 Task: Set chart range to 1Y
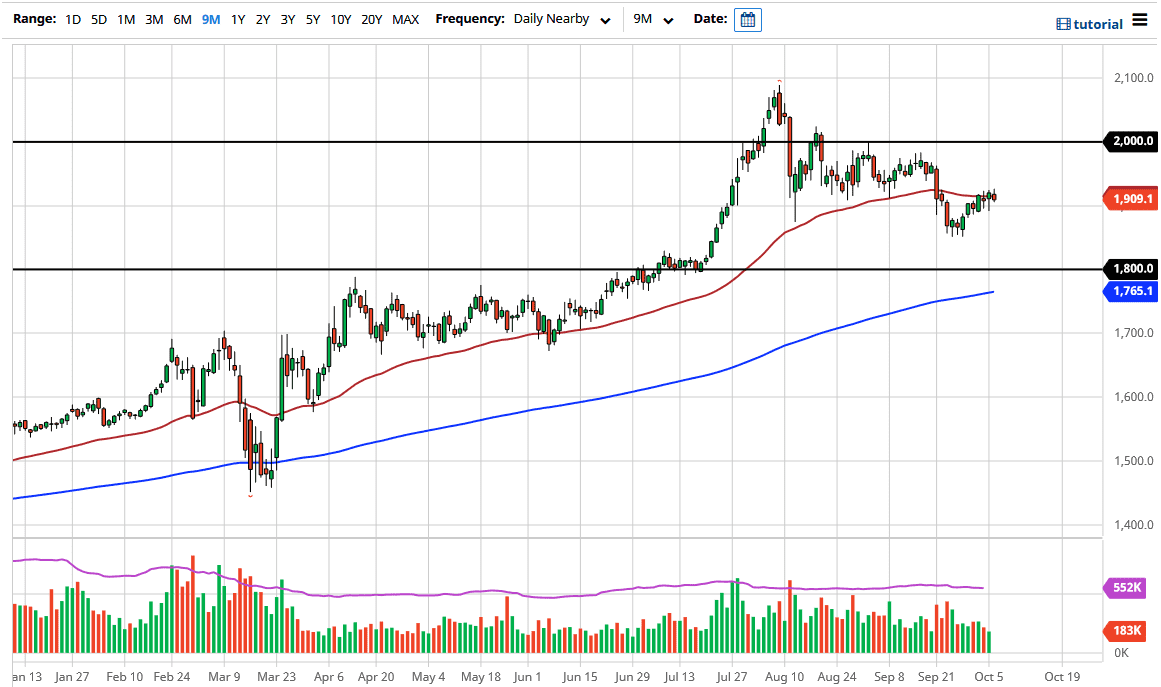tap(238, 19)
